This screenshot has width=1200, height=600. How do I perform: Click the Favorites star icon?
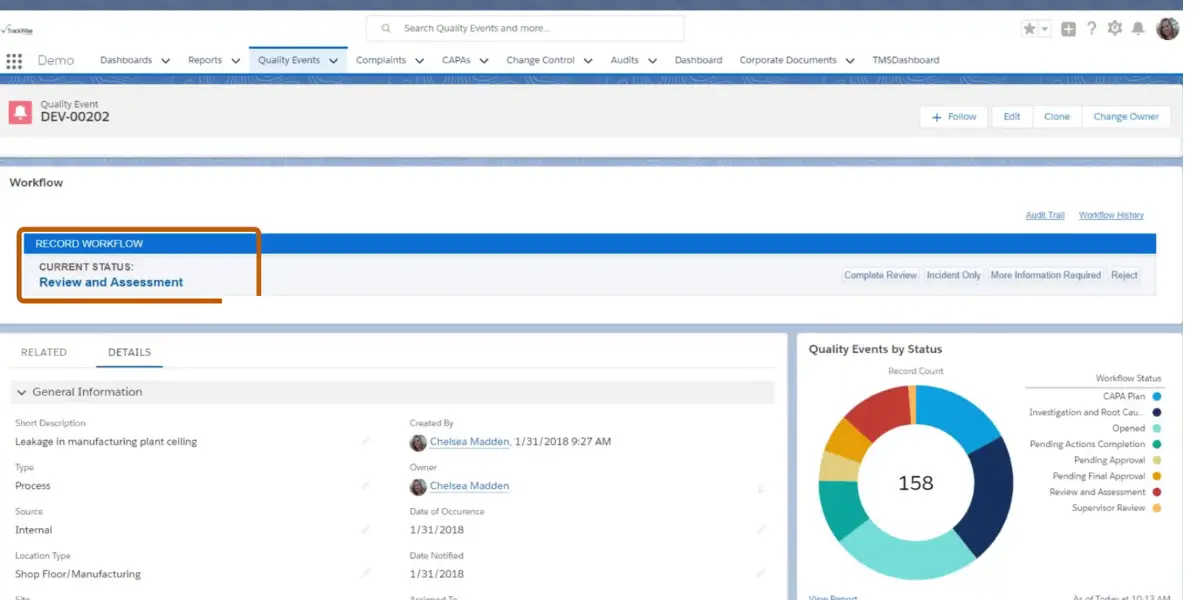point(1029,29)
